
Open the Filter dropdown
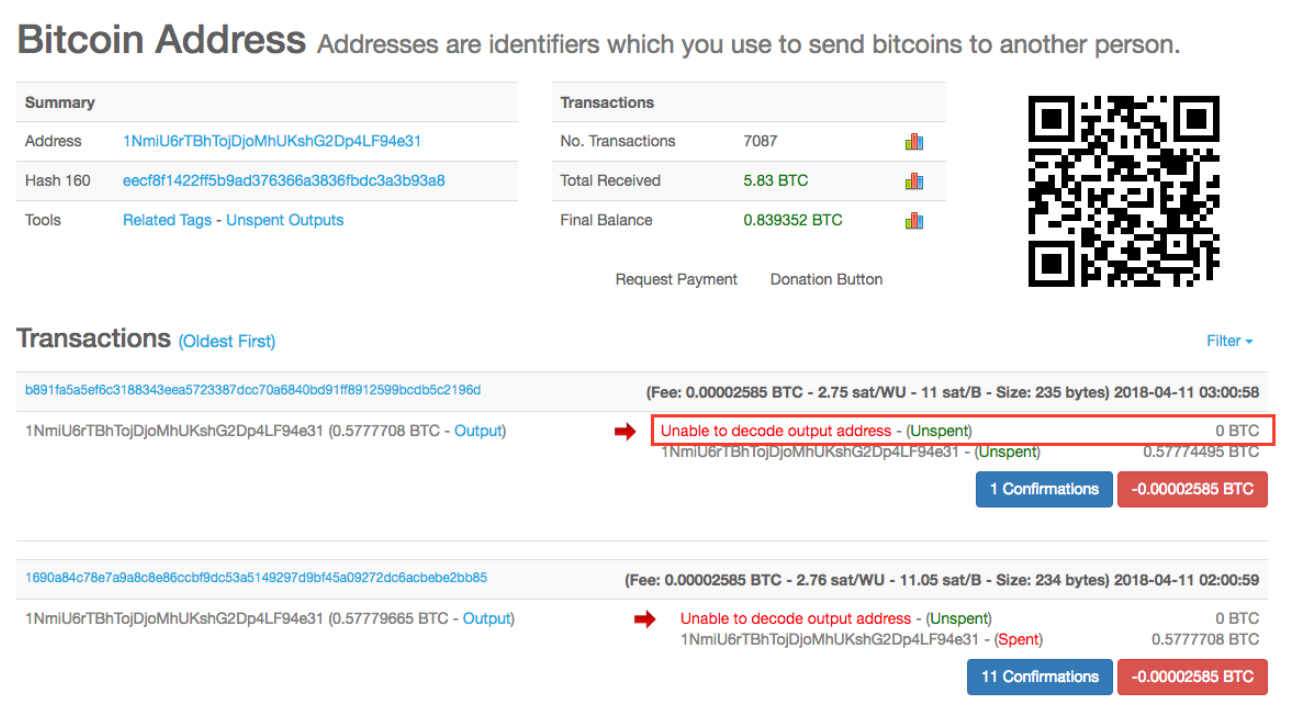pos(1229,341)
